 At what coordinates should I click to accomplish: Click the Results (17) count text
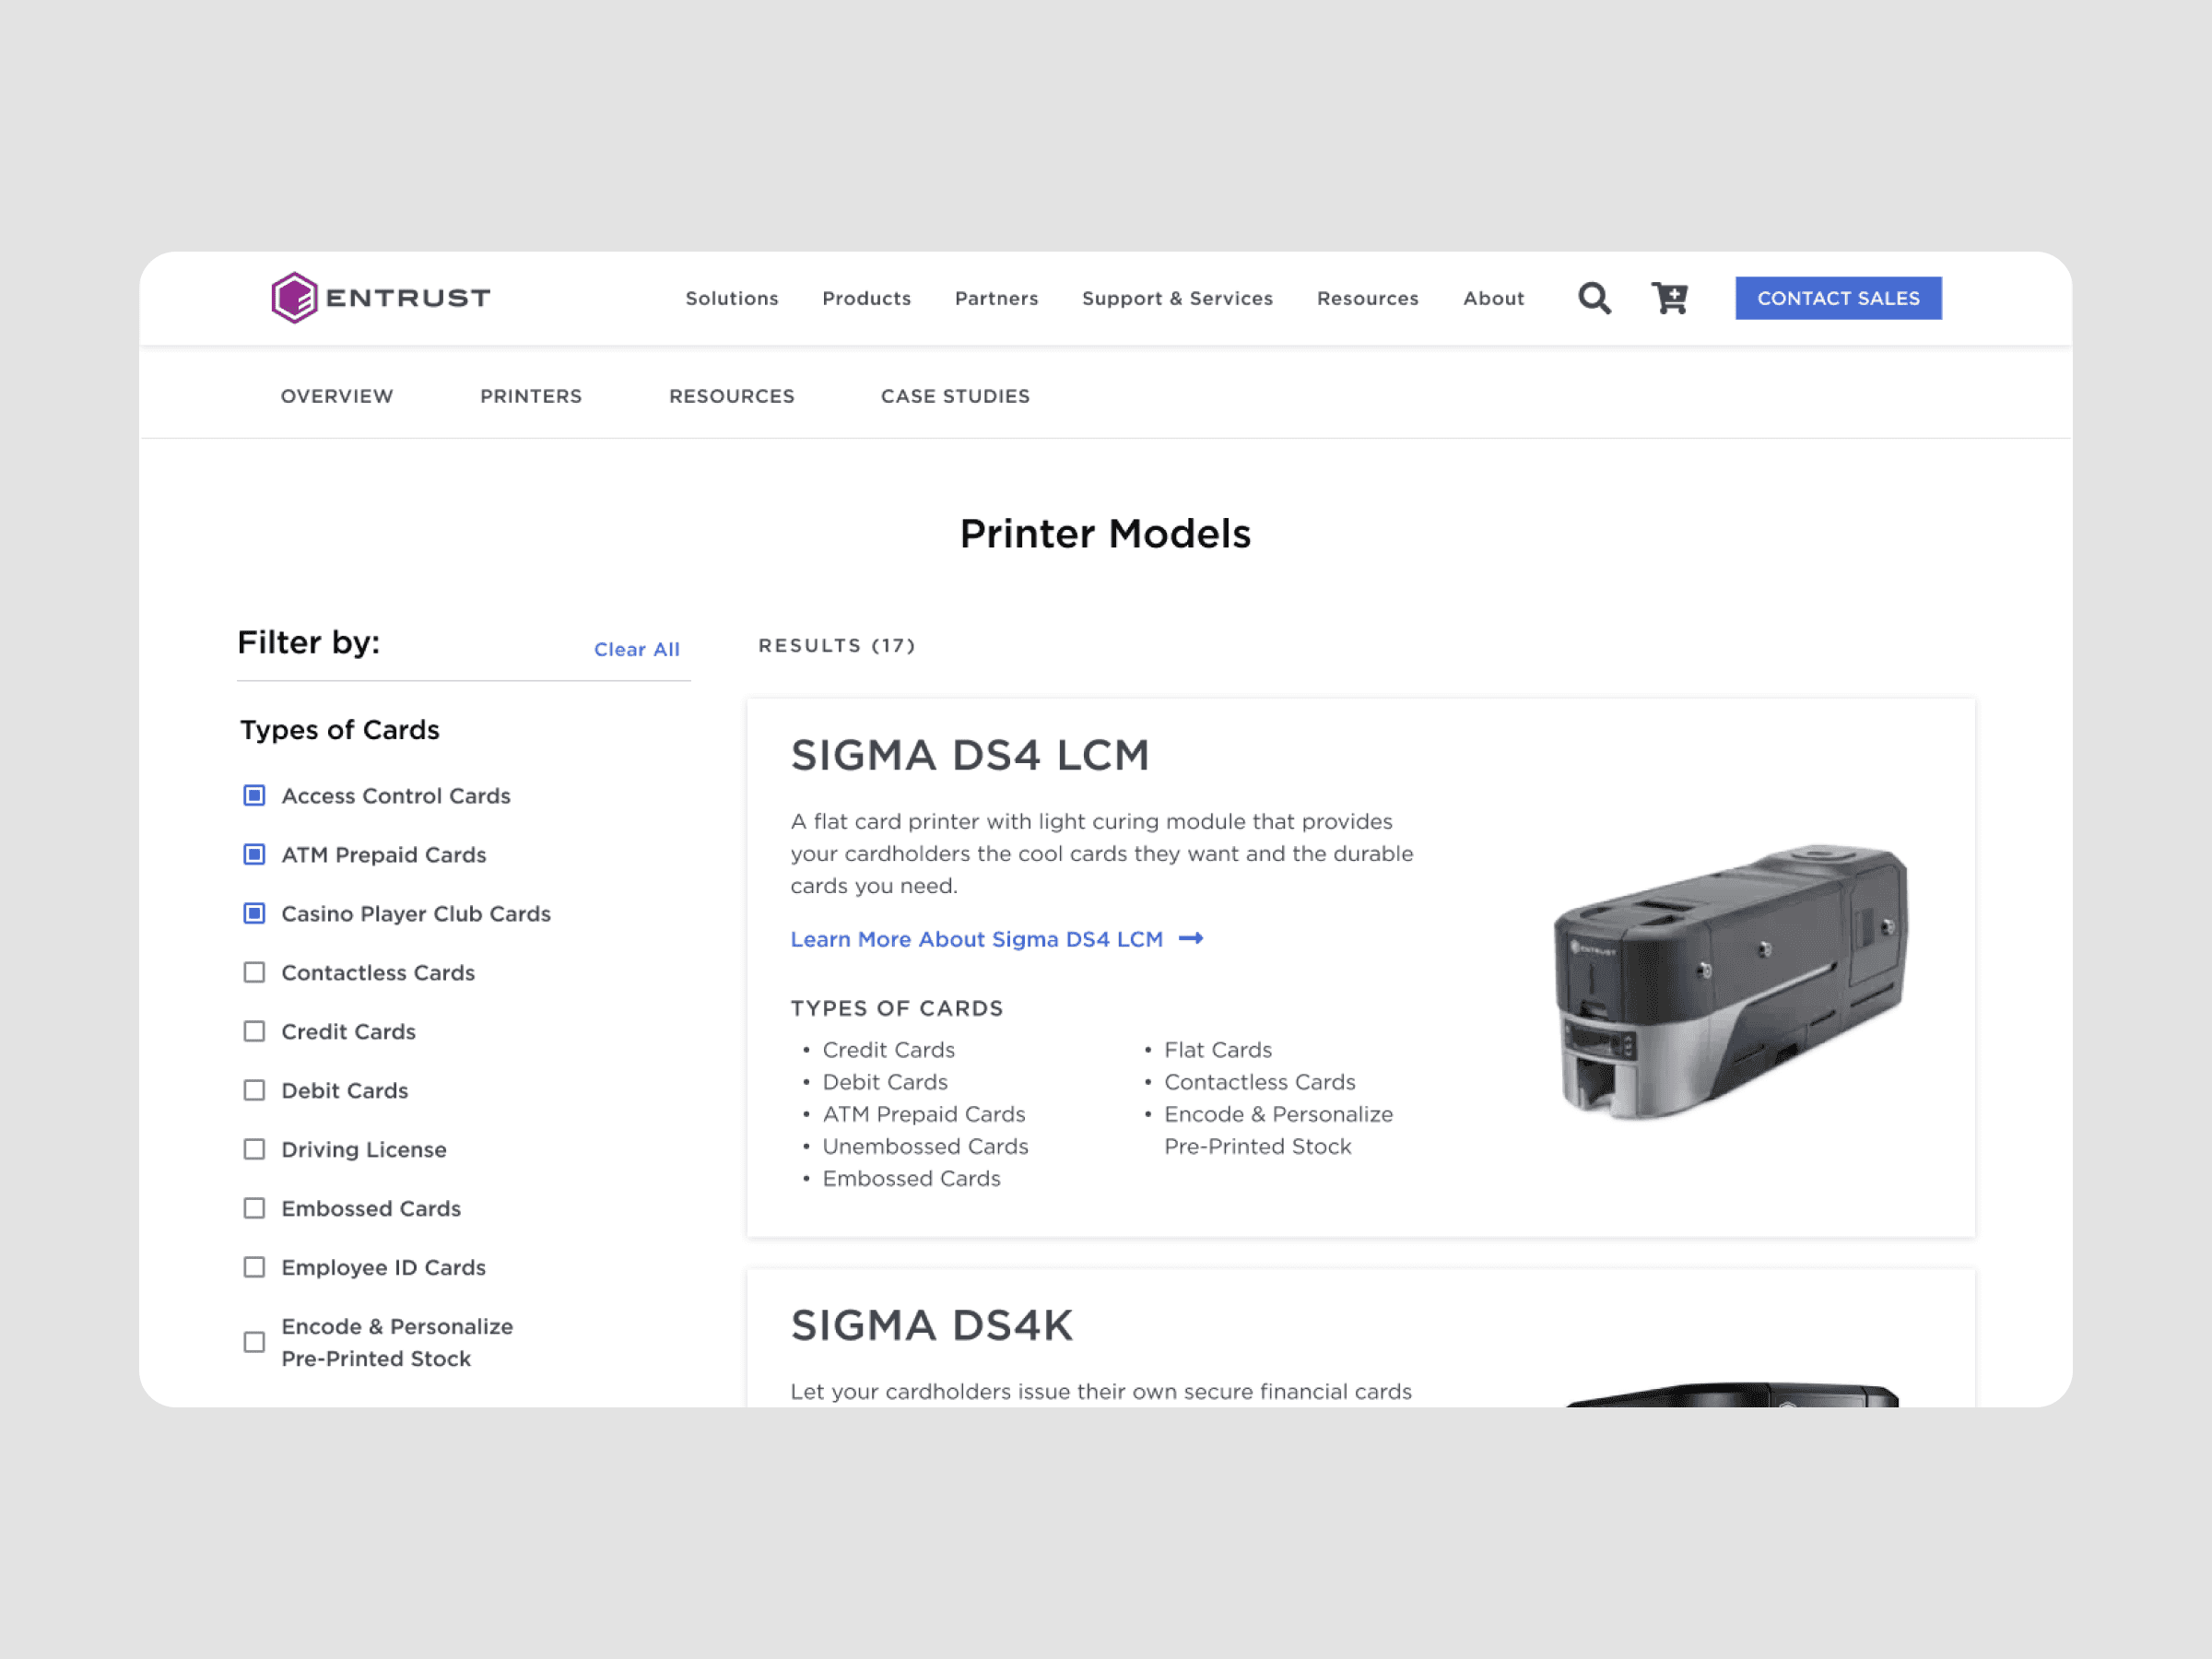coord(837,646)
